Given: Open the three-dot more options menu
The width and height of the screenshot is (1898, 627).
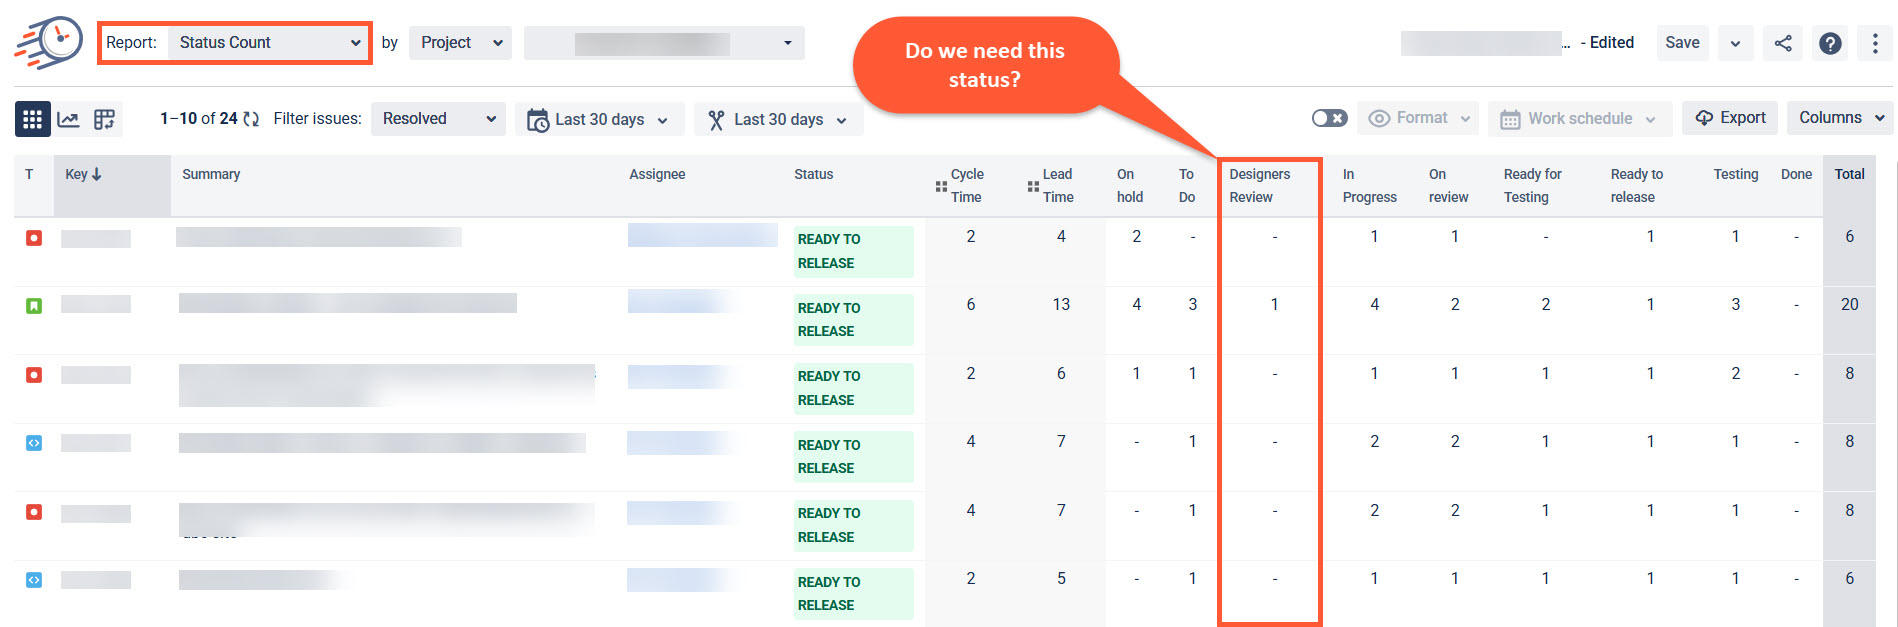Looking at the screenshot, I should [x=1875, y=43].
